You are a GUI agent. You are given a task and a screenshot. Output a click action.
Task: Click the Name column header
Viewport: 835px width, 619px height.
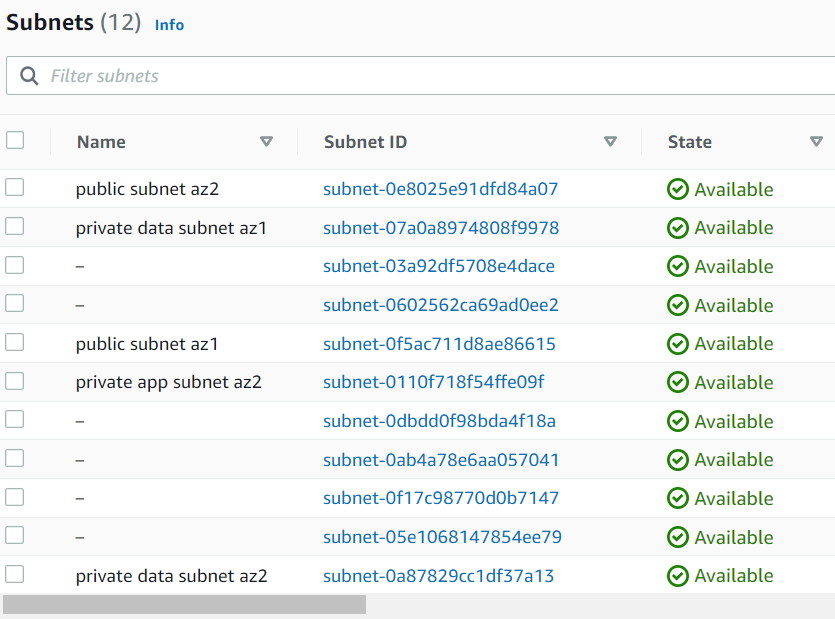click(x=100, y=141)
